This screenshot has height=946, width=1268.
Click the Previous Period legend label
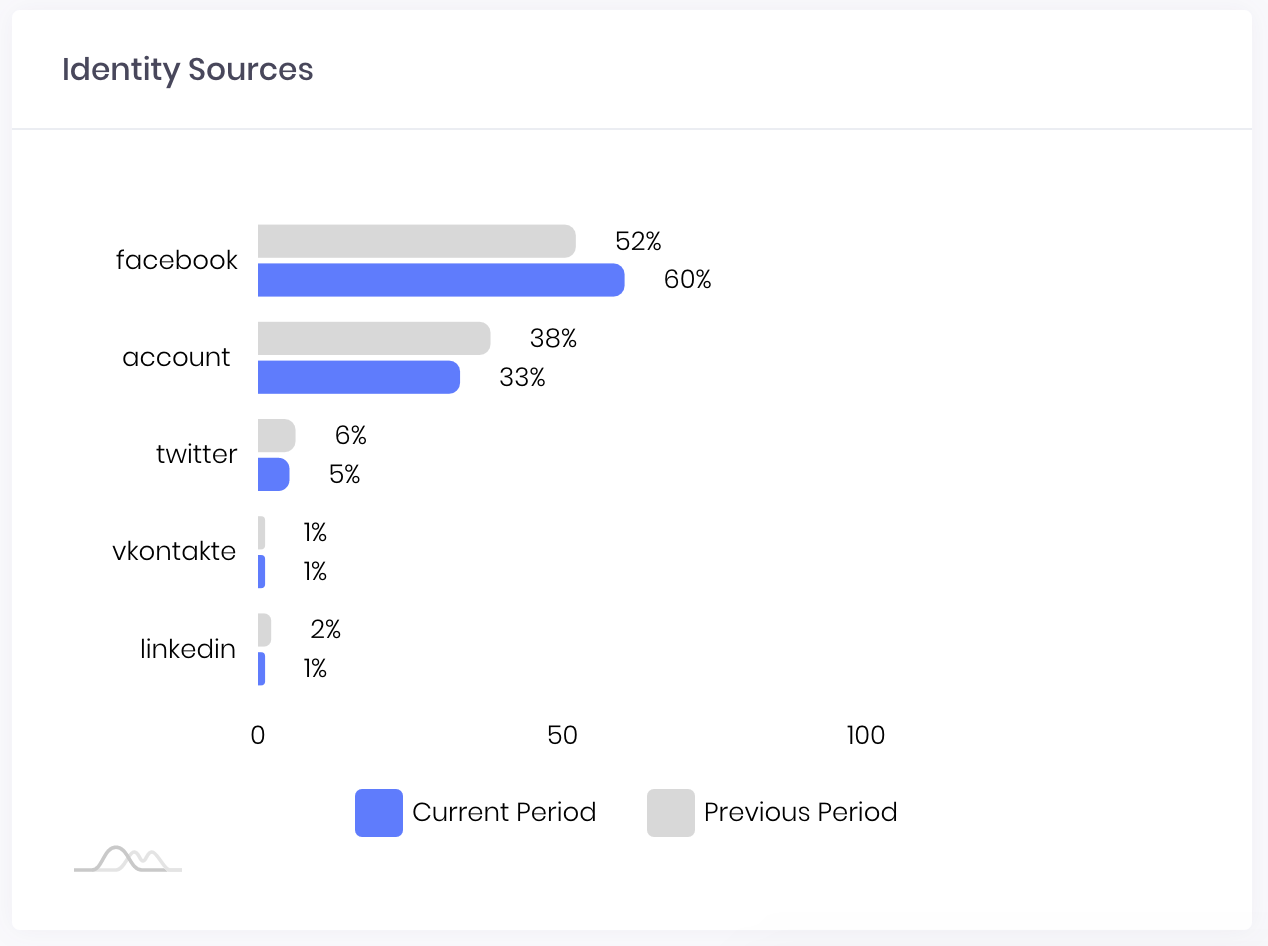tap(800, 812)
